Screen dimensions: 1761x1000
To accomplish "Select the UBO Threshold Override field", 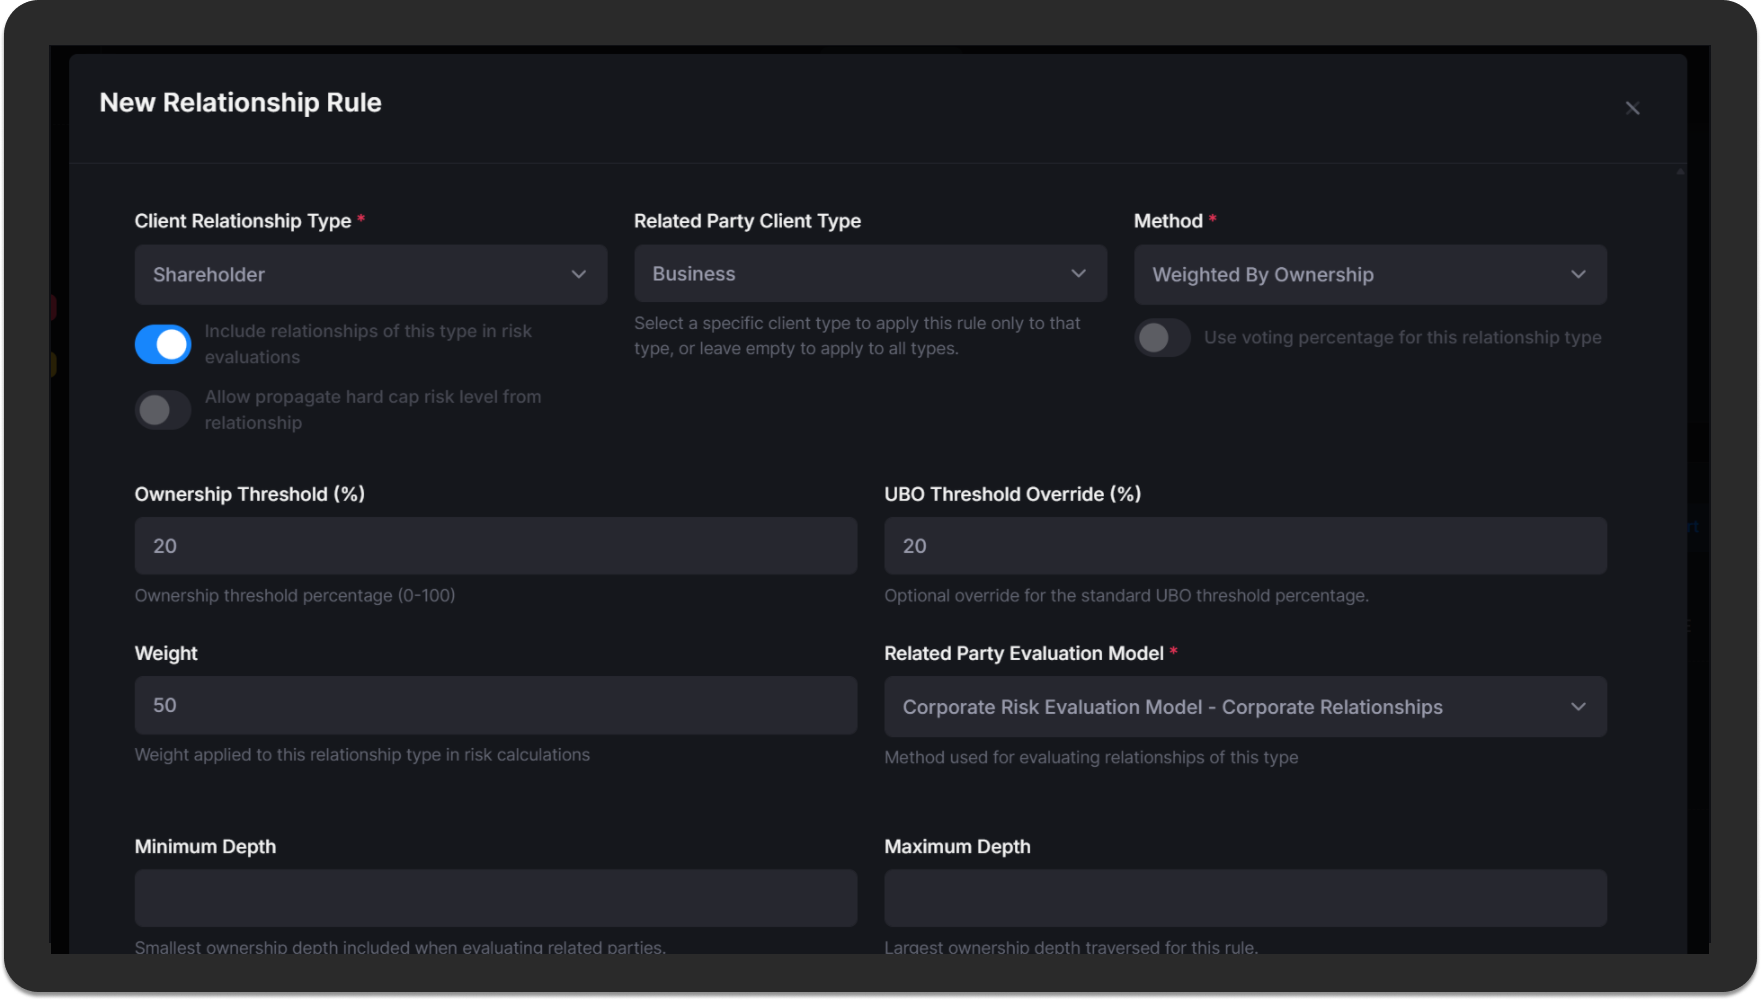I will [1245, 546].
